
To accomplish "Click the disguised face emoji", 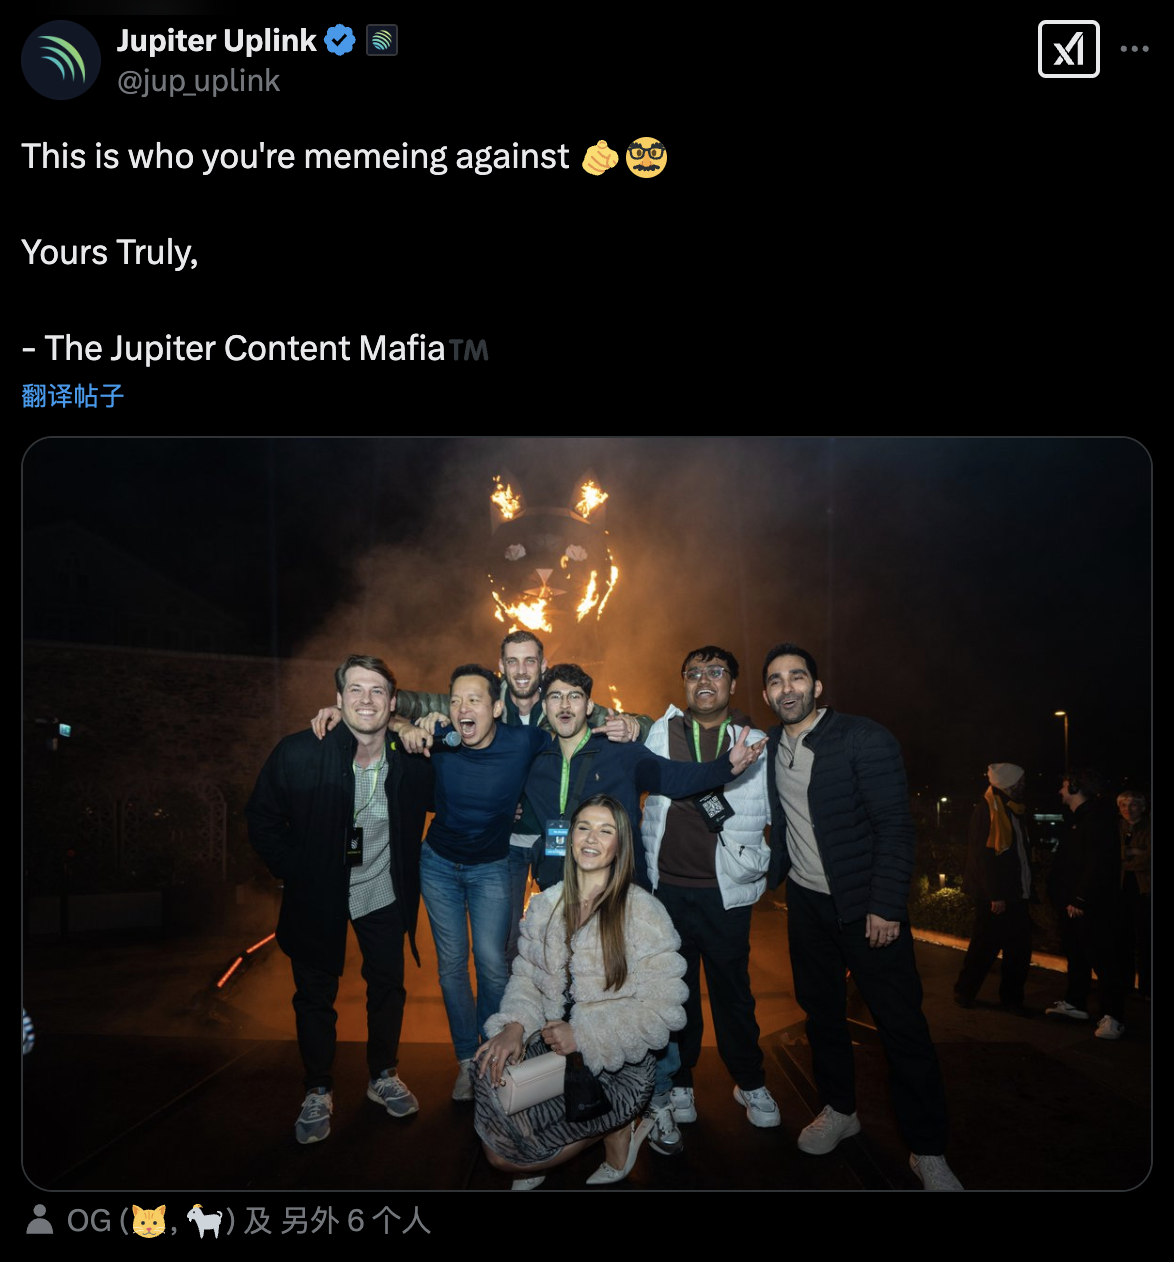I will tap(646, 157).
